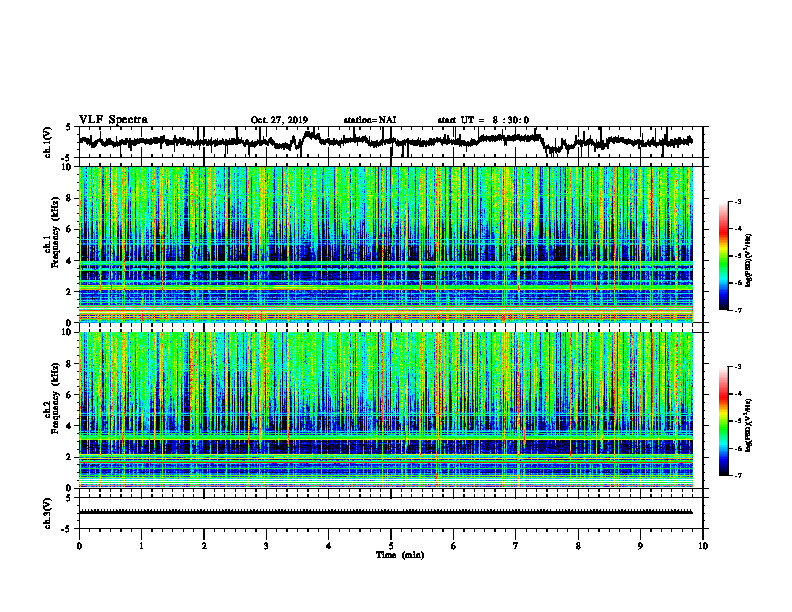Click time axis tick label "2"

[204, 546]
